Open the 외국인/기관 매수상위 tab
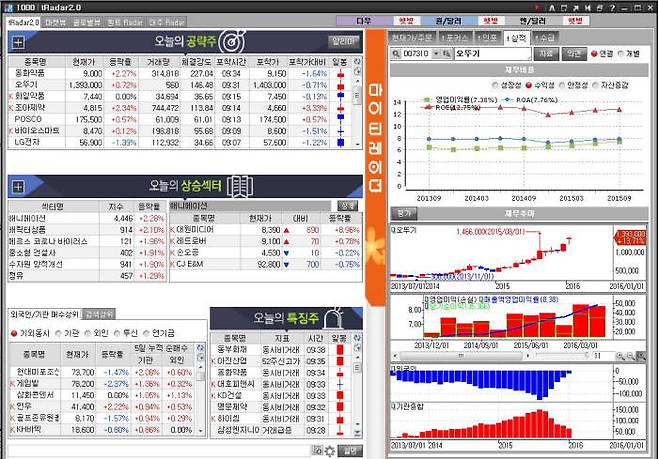The height and width of the screenshot is (459, 658). (44, 314)
